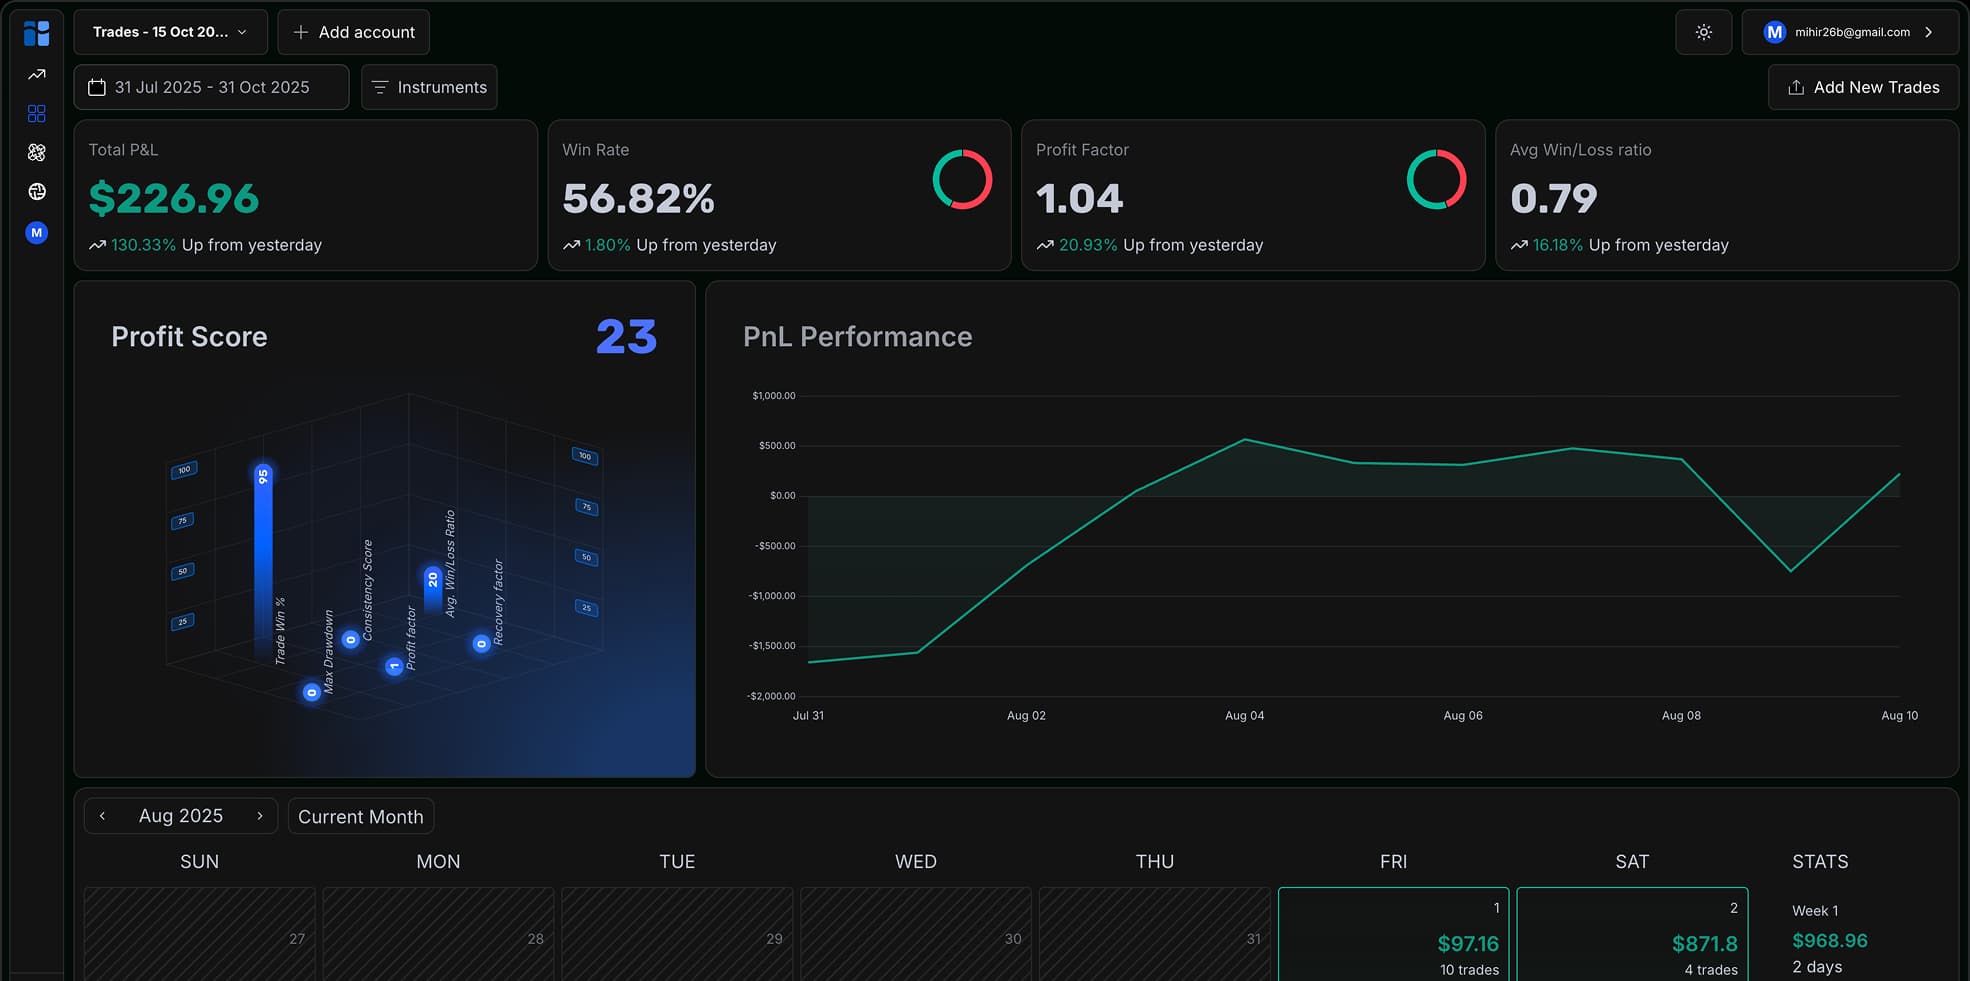Image resolution: width=1970 pixels, height=981 pixels.
Task: Select the Friday Aug 1 calendar cell
Action: coord(1392,935)
